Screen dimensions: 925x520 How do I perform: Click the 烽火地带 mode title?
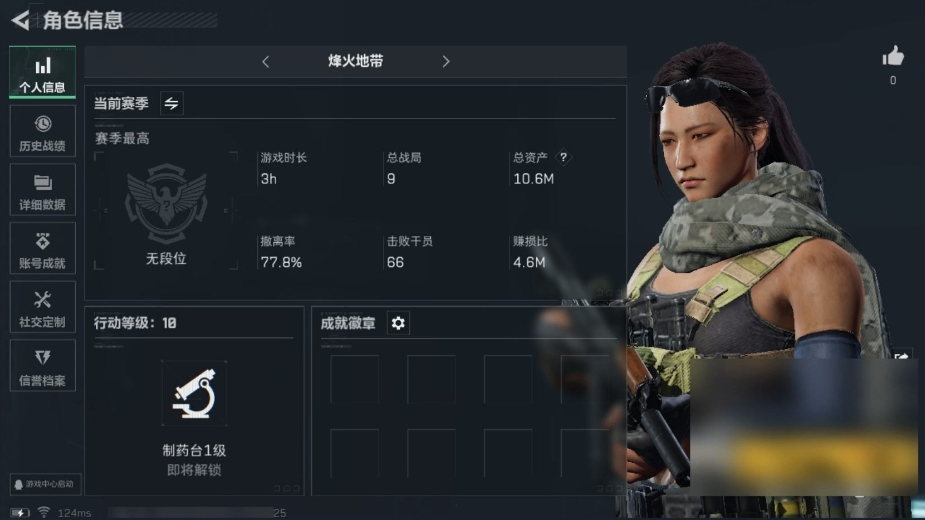tap(356, 61)
